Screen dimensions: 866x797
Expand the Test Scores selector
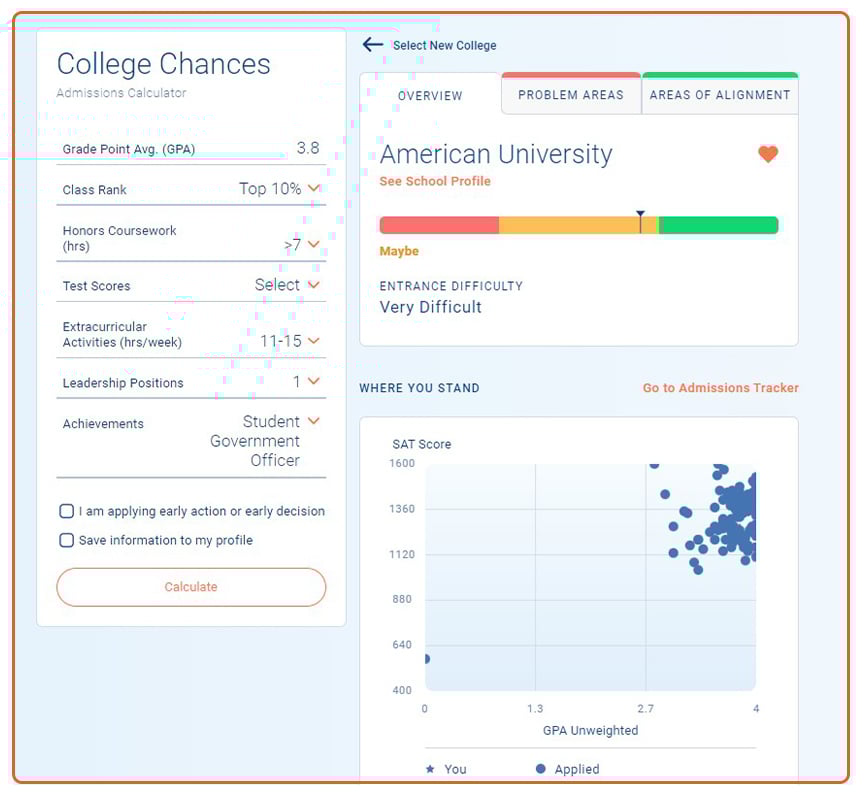314,284
